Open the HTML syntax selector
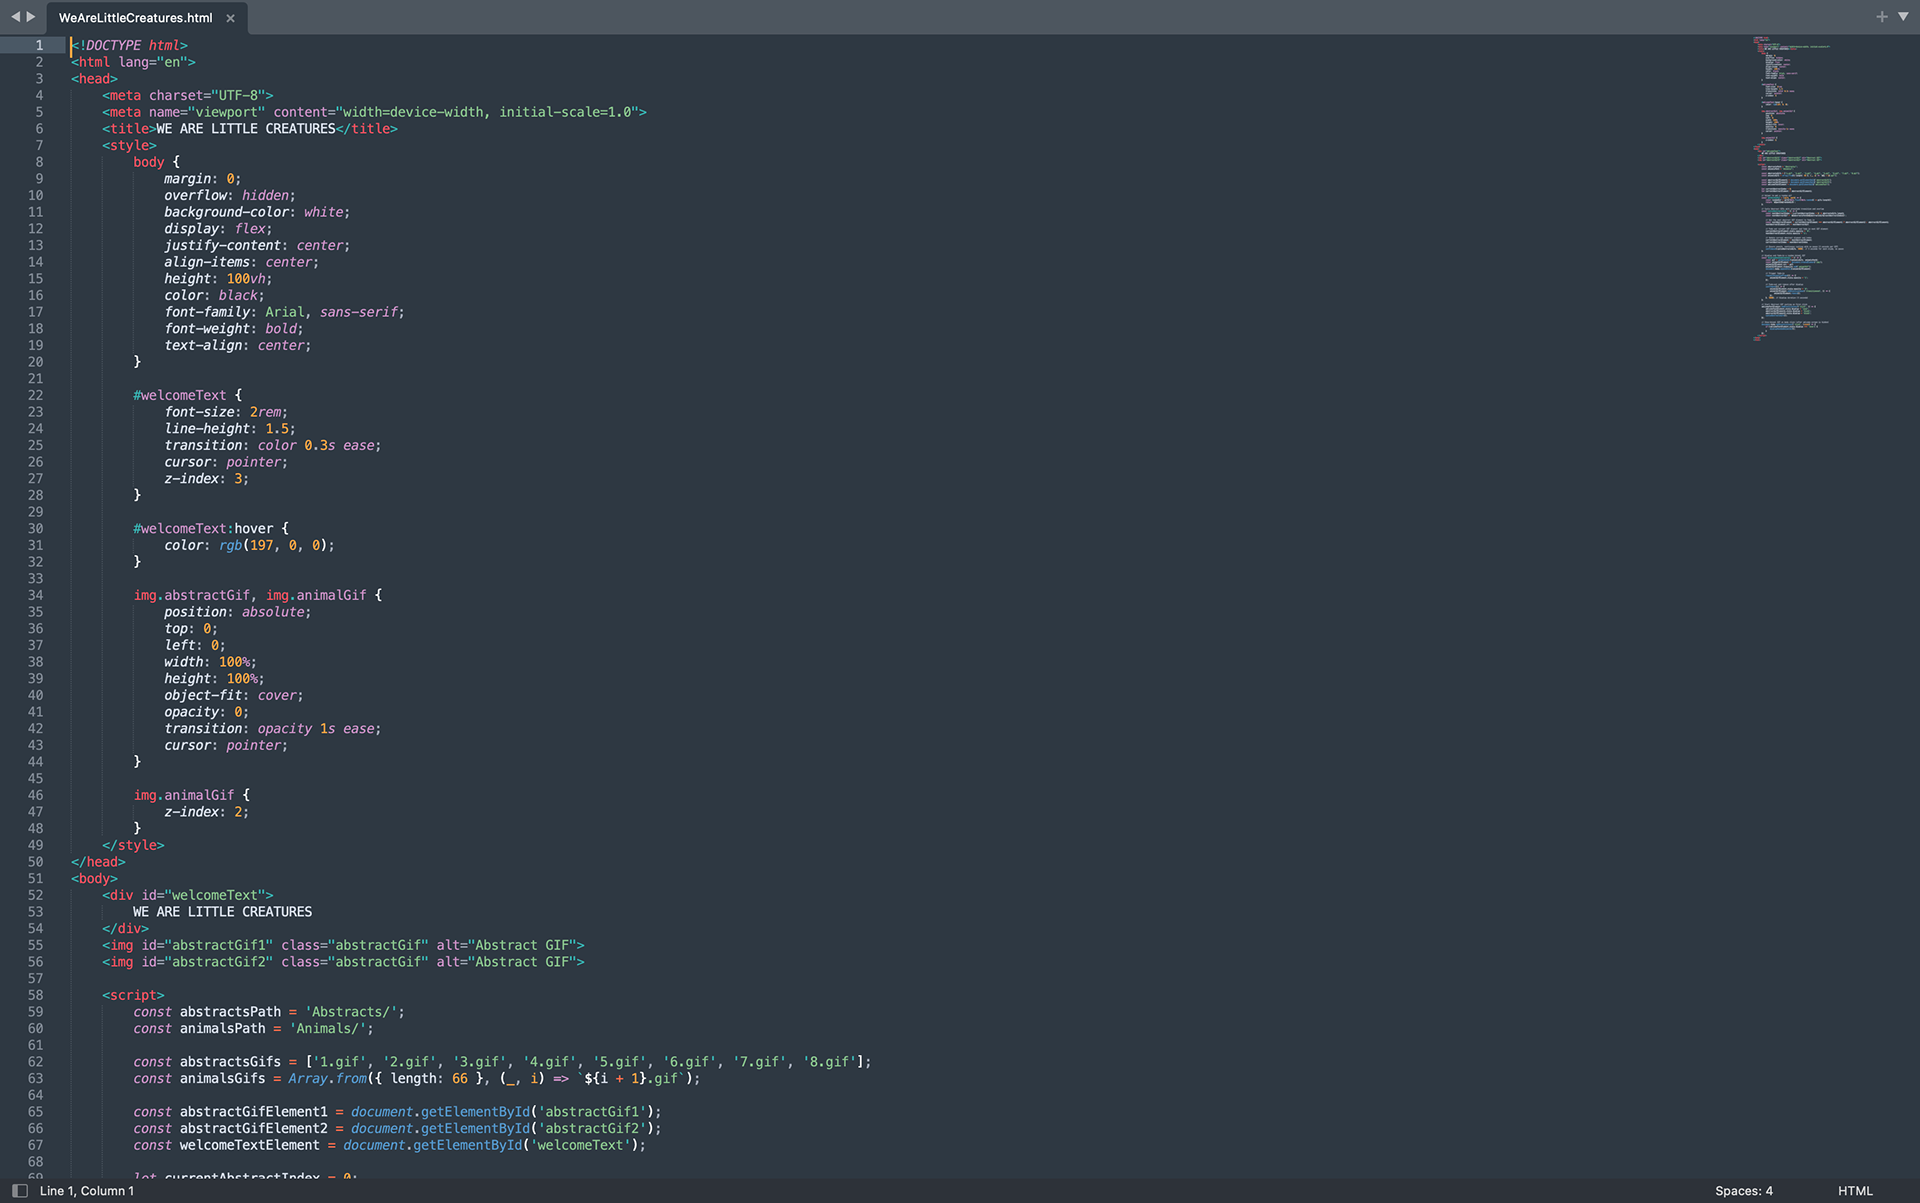Viewport: 1920px width, 1203px height. (1854, 1190)
